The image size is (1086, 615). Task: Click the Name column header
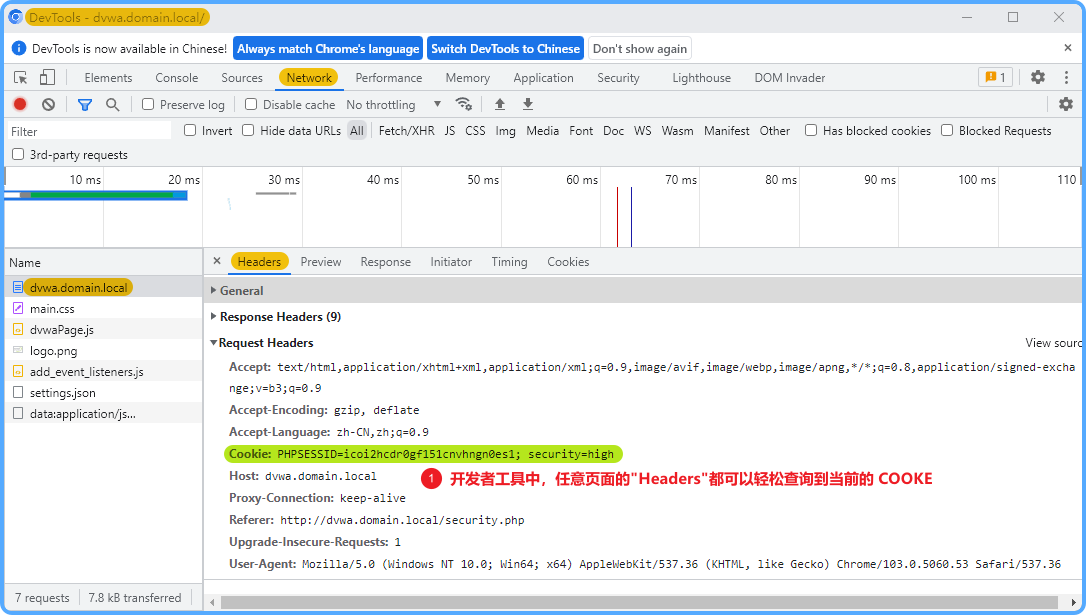coord(104,262)
